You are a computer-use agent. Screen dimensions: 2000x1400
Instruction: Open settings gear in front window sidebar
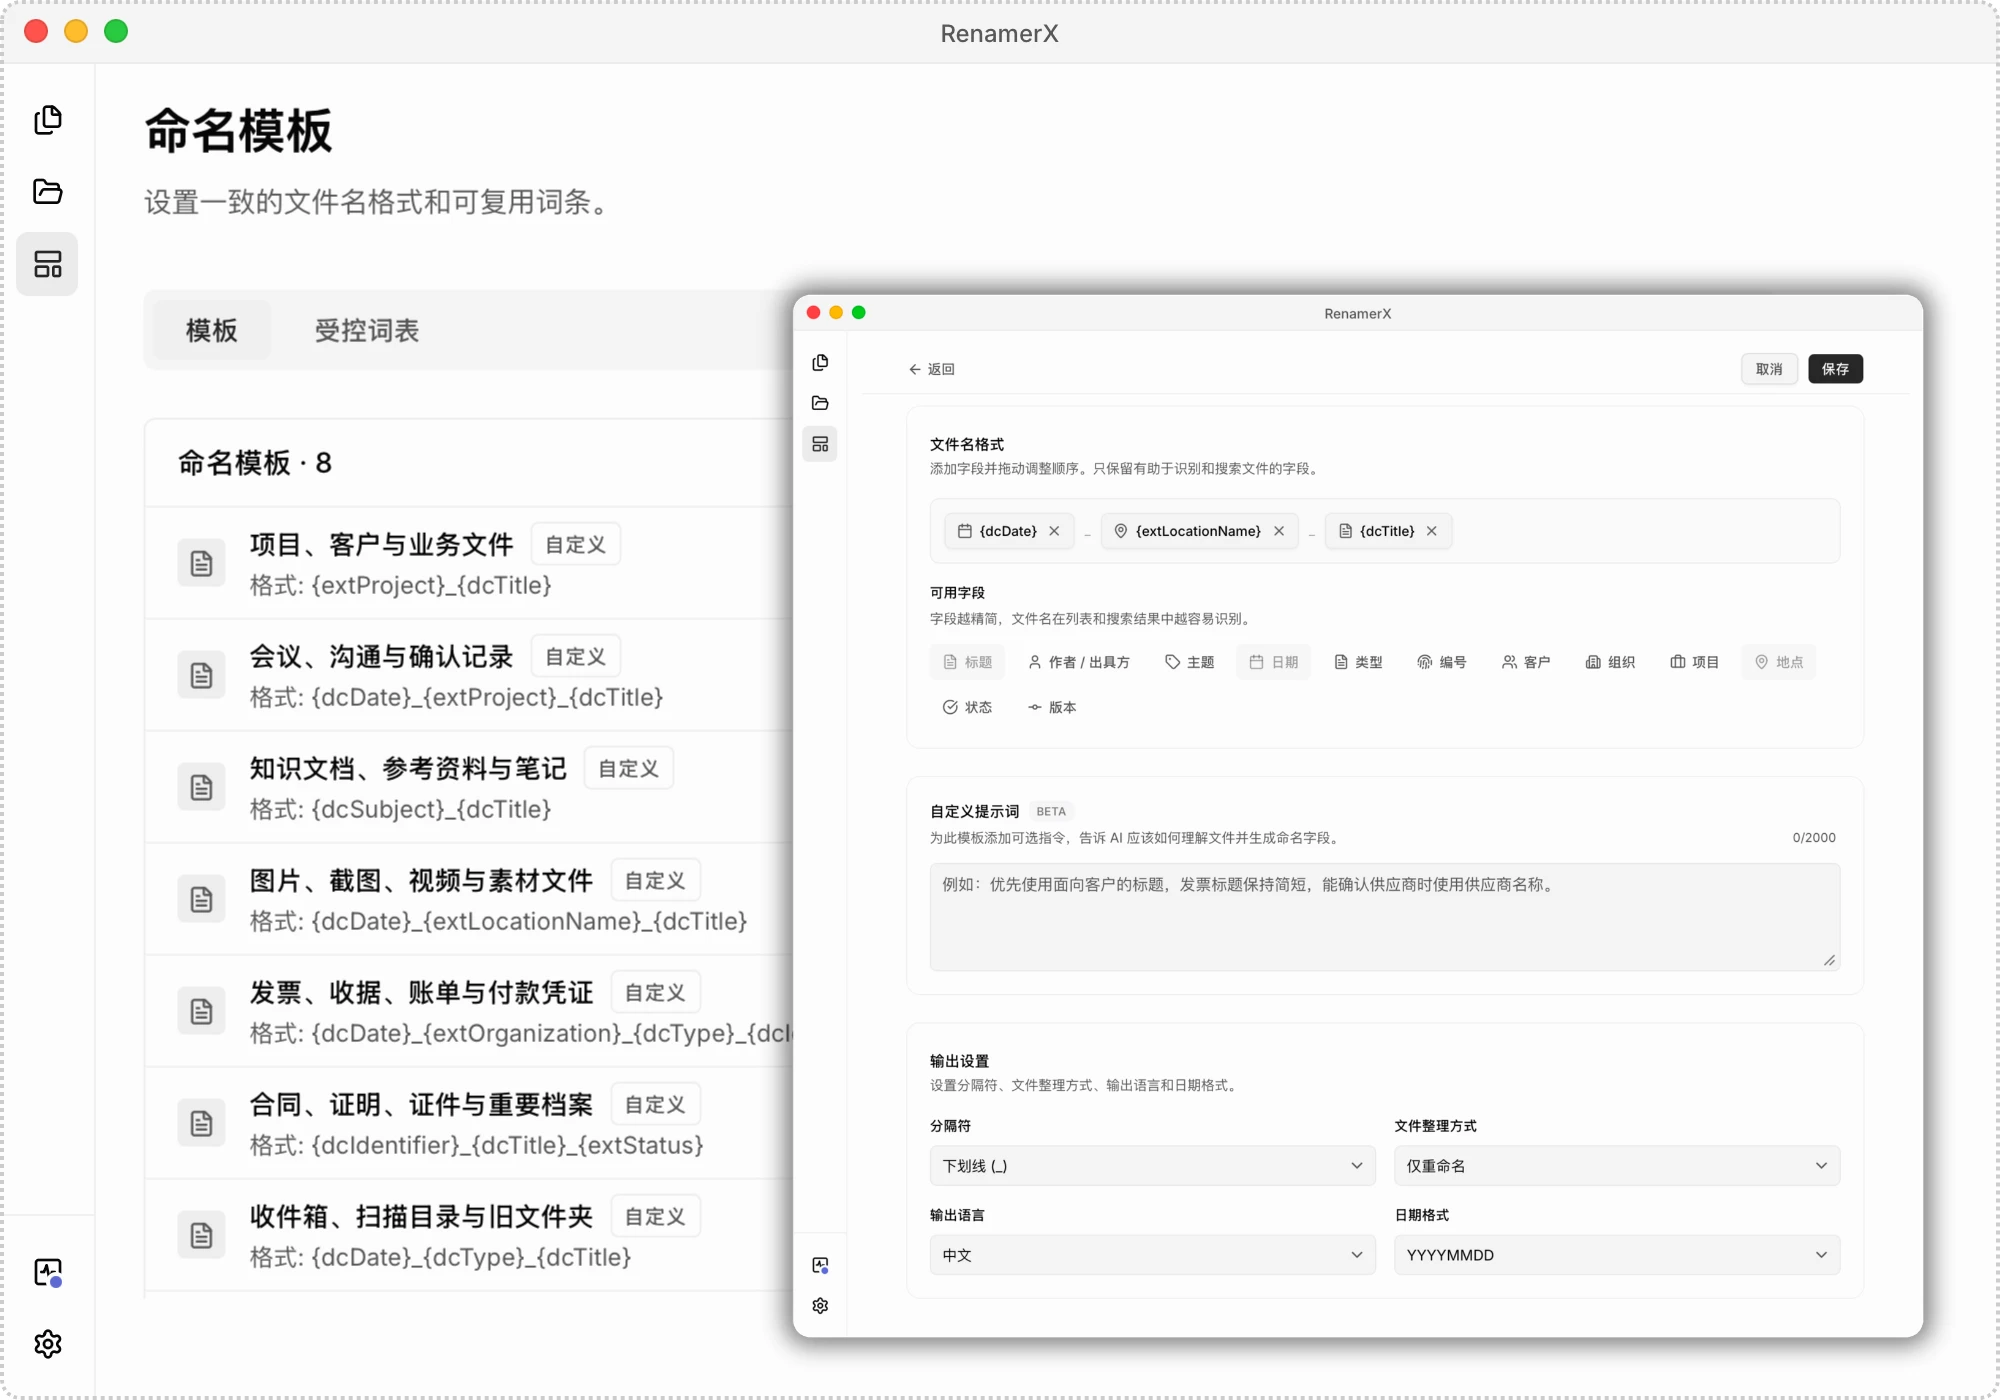[820, 1306]
